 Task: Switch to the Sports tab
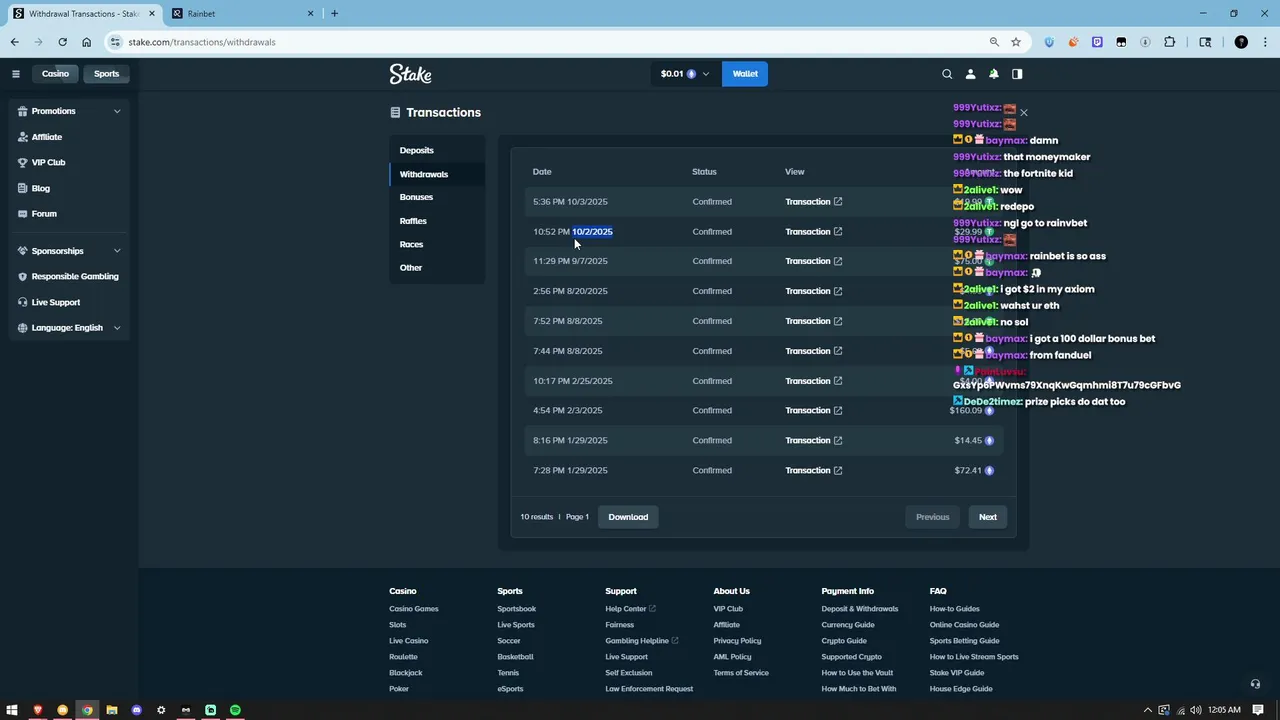pyautogui.click(x=107, y=74)
